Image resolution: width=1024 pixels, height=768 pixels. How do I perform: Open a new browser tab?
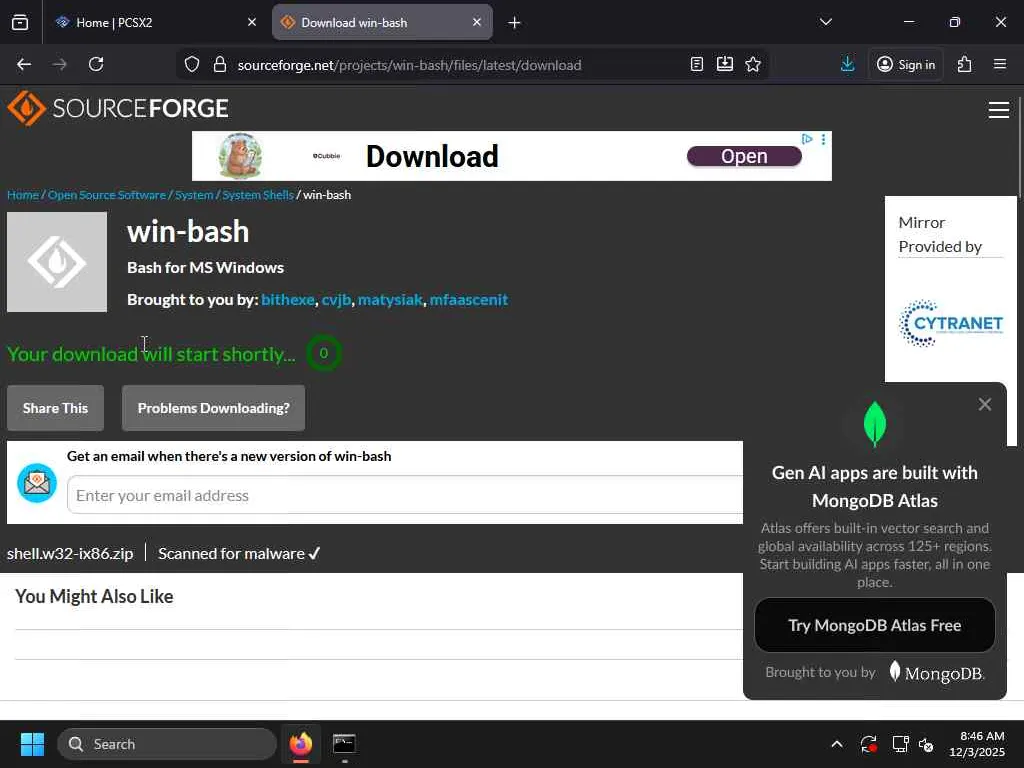coord(515,23)
